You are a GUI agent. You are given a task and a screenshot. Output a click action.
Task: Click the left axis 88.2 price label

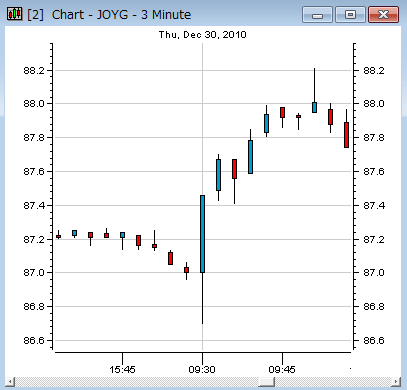(34, 71)
